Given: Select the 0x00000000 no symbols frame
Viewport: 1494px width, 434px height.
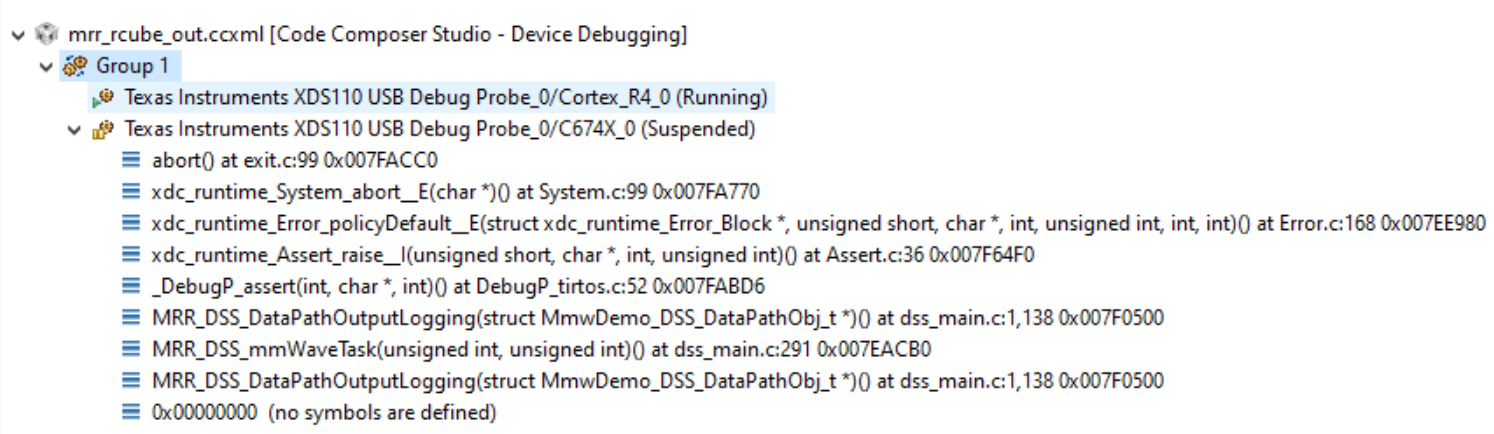Looking at the screenshot, I should pyautogui.click(x=324, y=412).
